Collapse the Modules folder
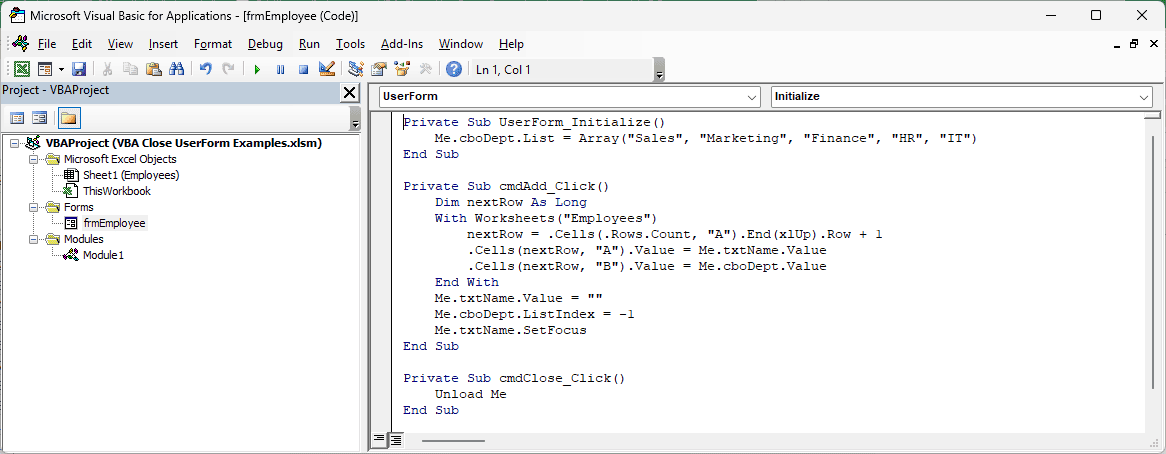The image size is (1166, 454). (33, 239)
